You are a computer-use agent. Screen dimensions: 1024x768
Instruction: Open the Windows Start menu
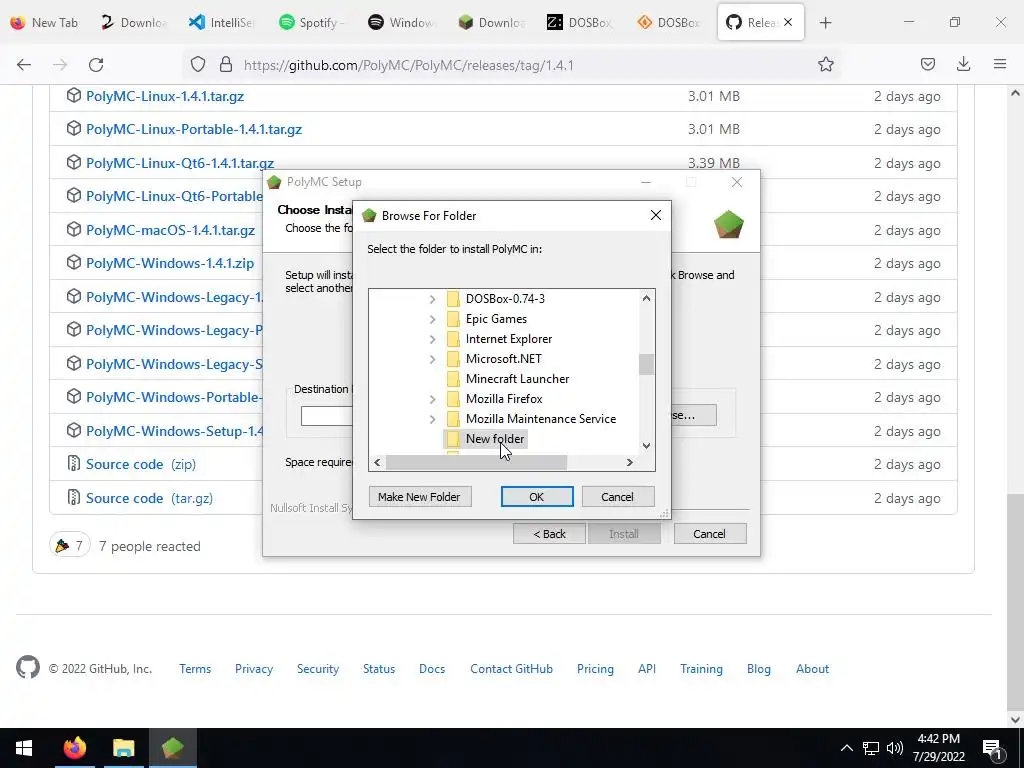coord(24,748)
